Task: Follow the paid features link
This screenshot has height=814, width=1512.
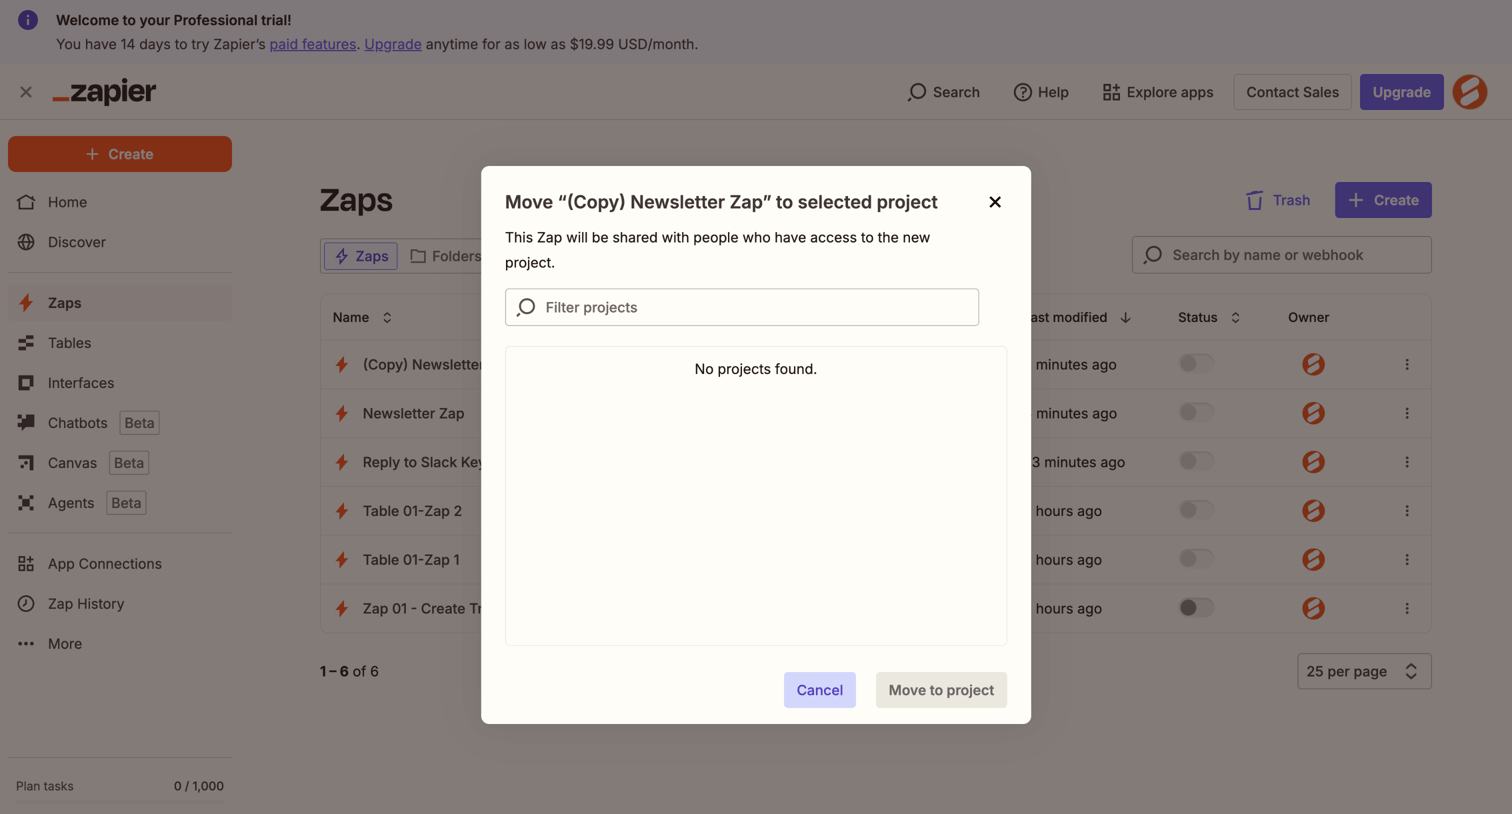Action: [x=313, y=44]
